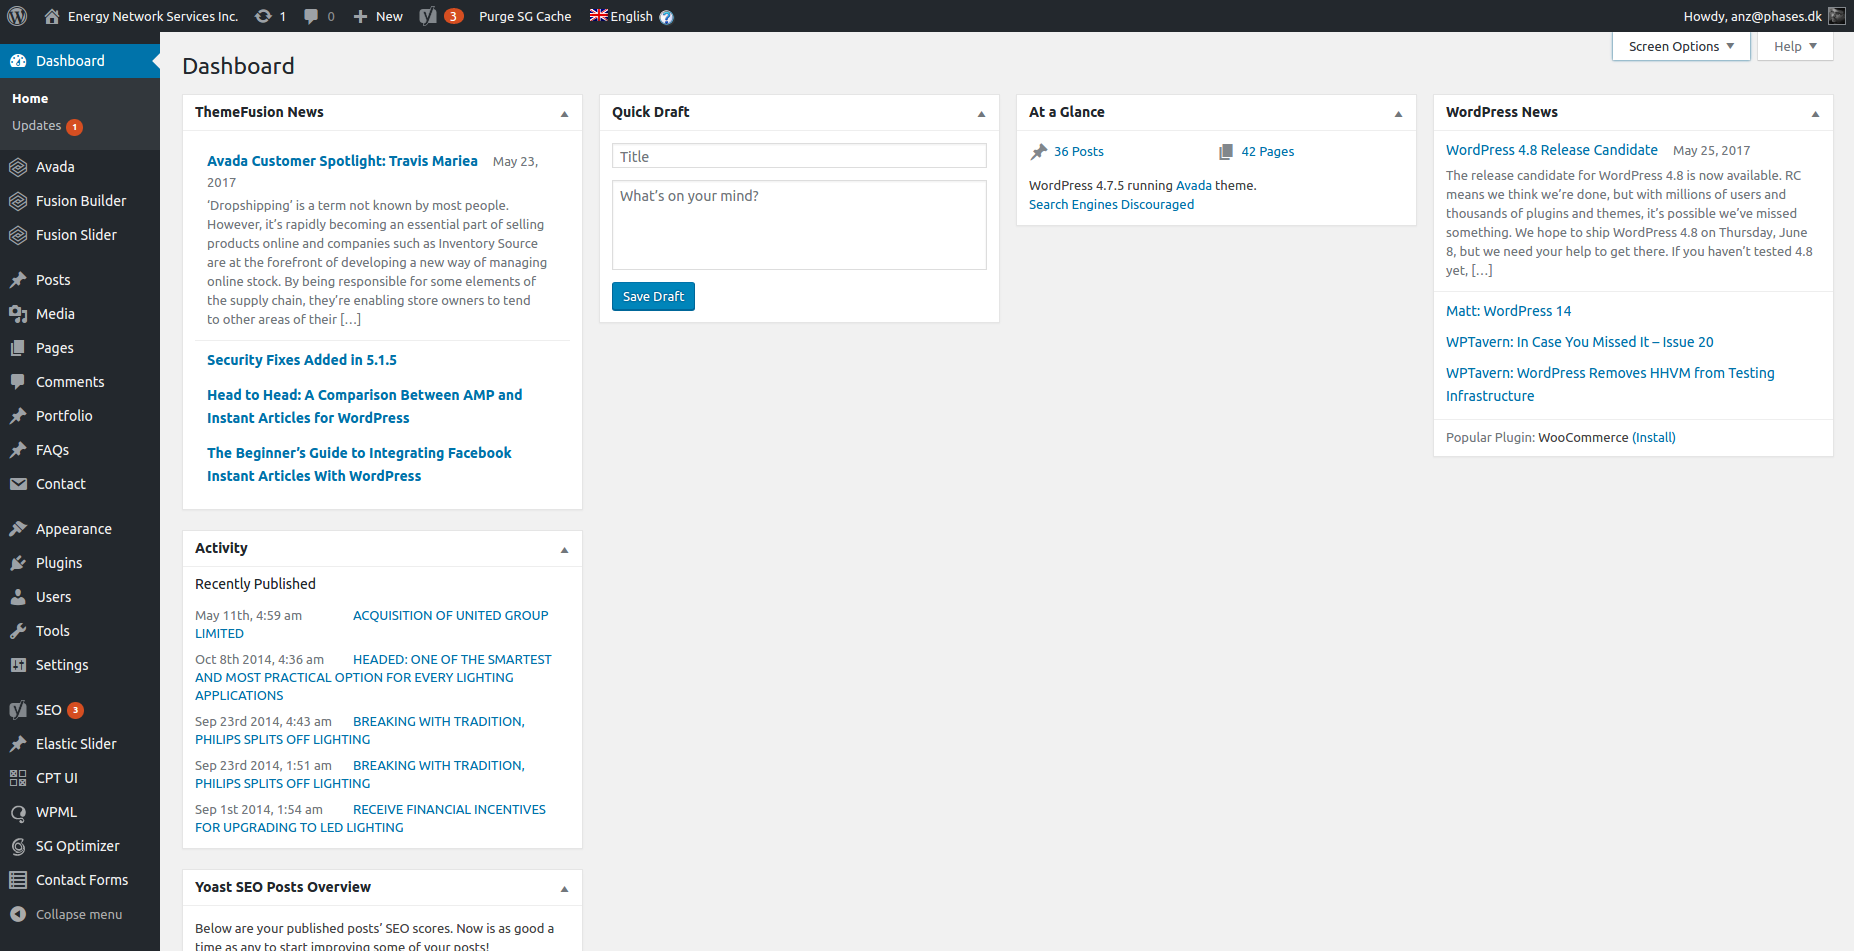Viewport: 1854px width, 951px height.
Task: Open the 36 Posts link
Action: tap(1079, 152)
